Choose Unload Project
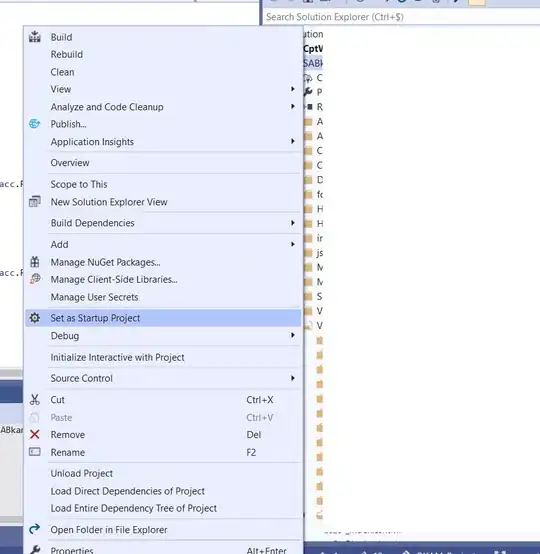This screenshot has width=540, height=554. [x=163, y=473]
